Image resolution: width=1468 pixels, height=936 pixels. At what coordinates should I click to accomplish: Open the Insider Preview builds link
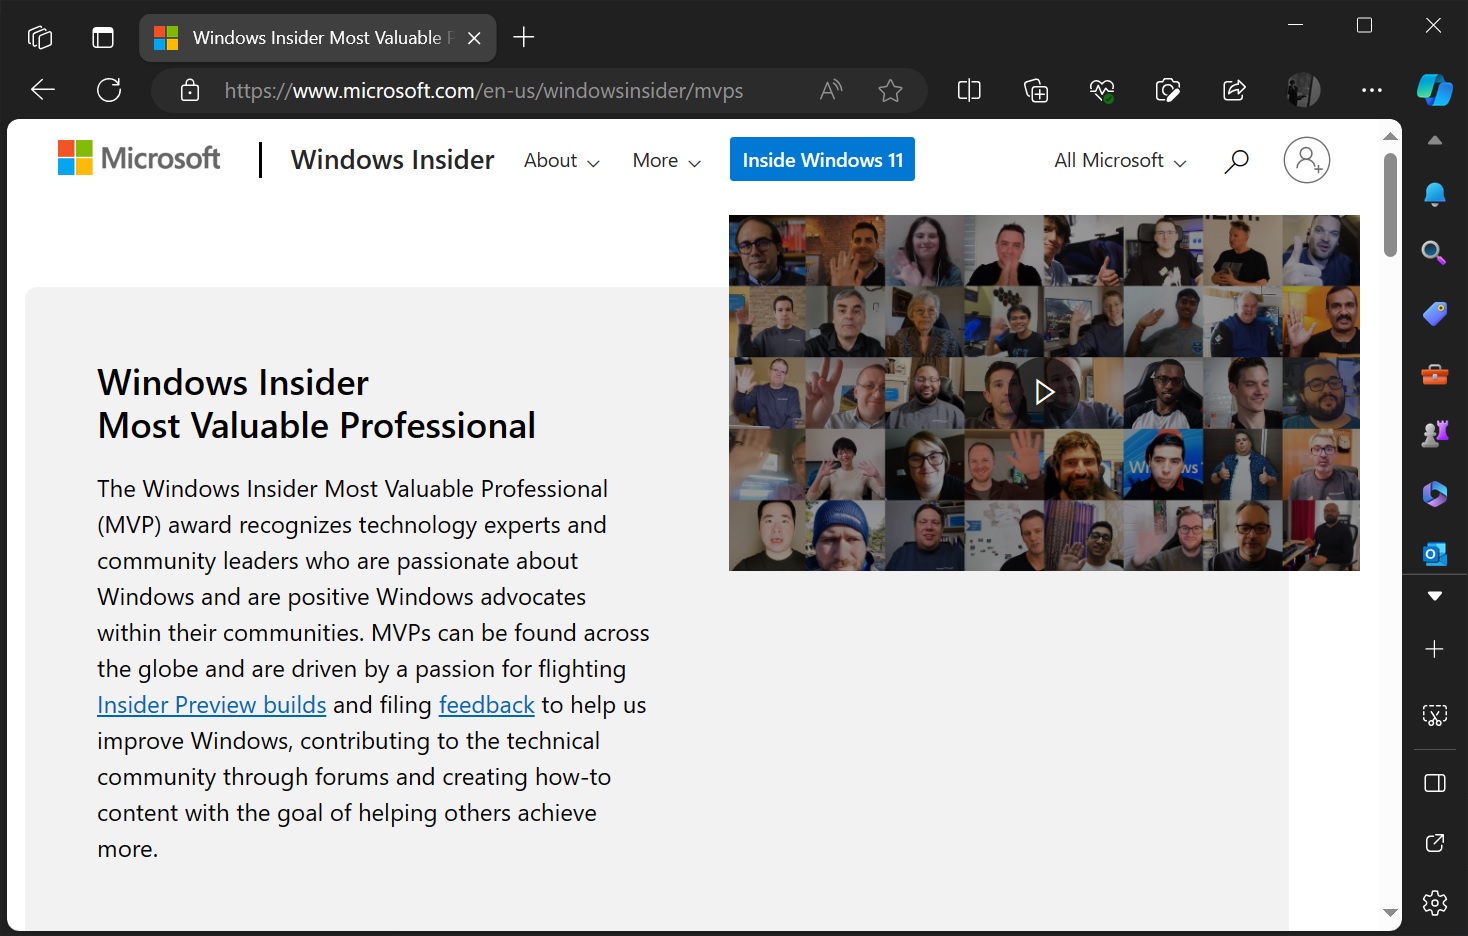[212, 705]
